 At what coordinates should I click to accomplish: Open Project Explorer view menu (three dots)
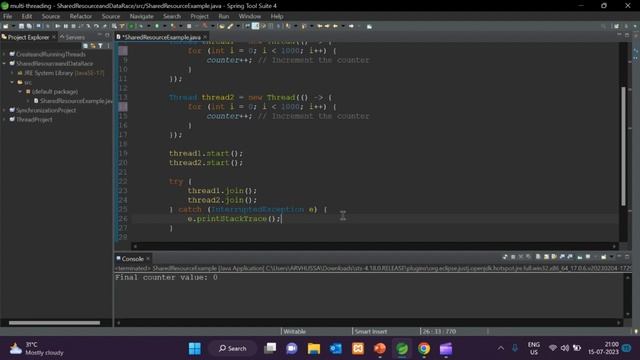[x=108, y=46]
